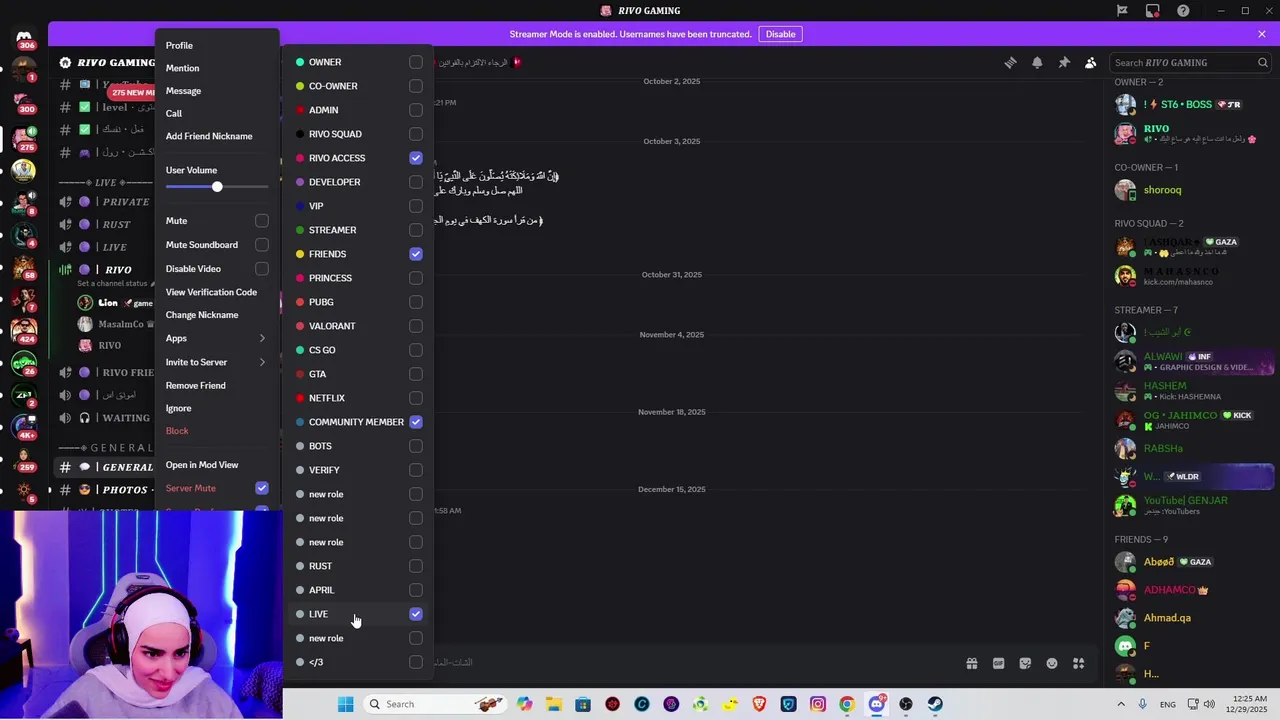
Task: Open Discord from the taskbar
Action: 877,704
